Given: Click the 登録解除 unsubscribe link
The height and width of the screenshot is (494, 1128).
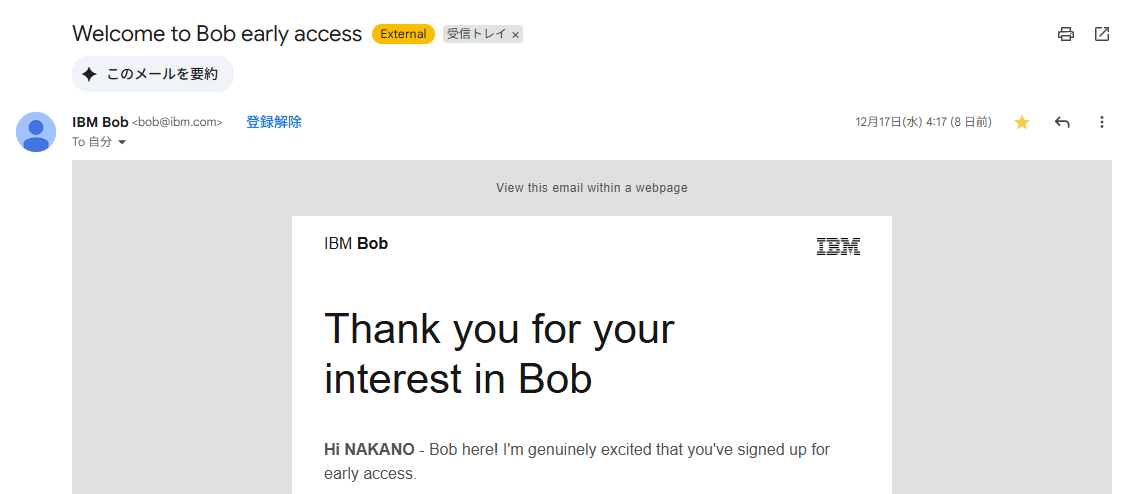Looking at the screenshot, I should click(274, 122).
